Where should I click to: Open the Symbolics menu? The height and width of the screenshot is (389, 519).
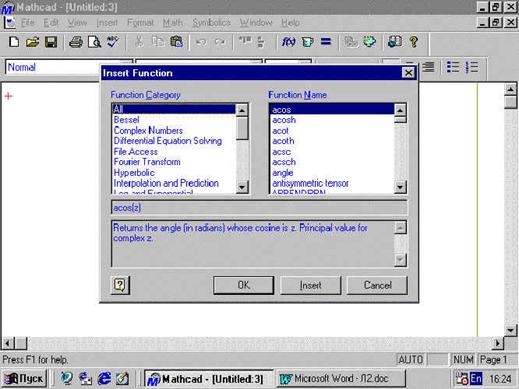point(211,23)
